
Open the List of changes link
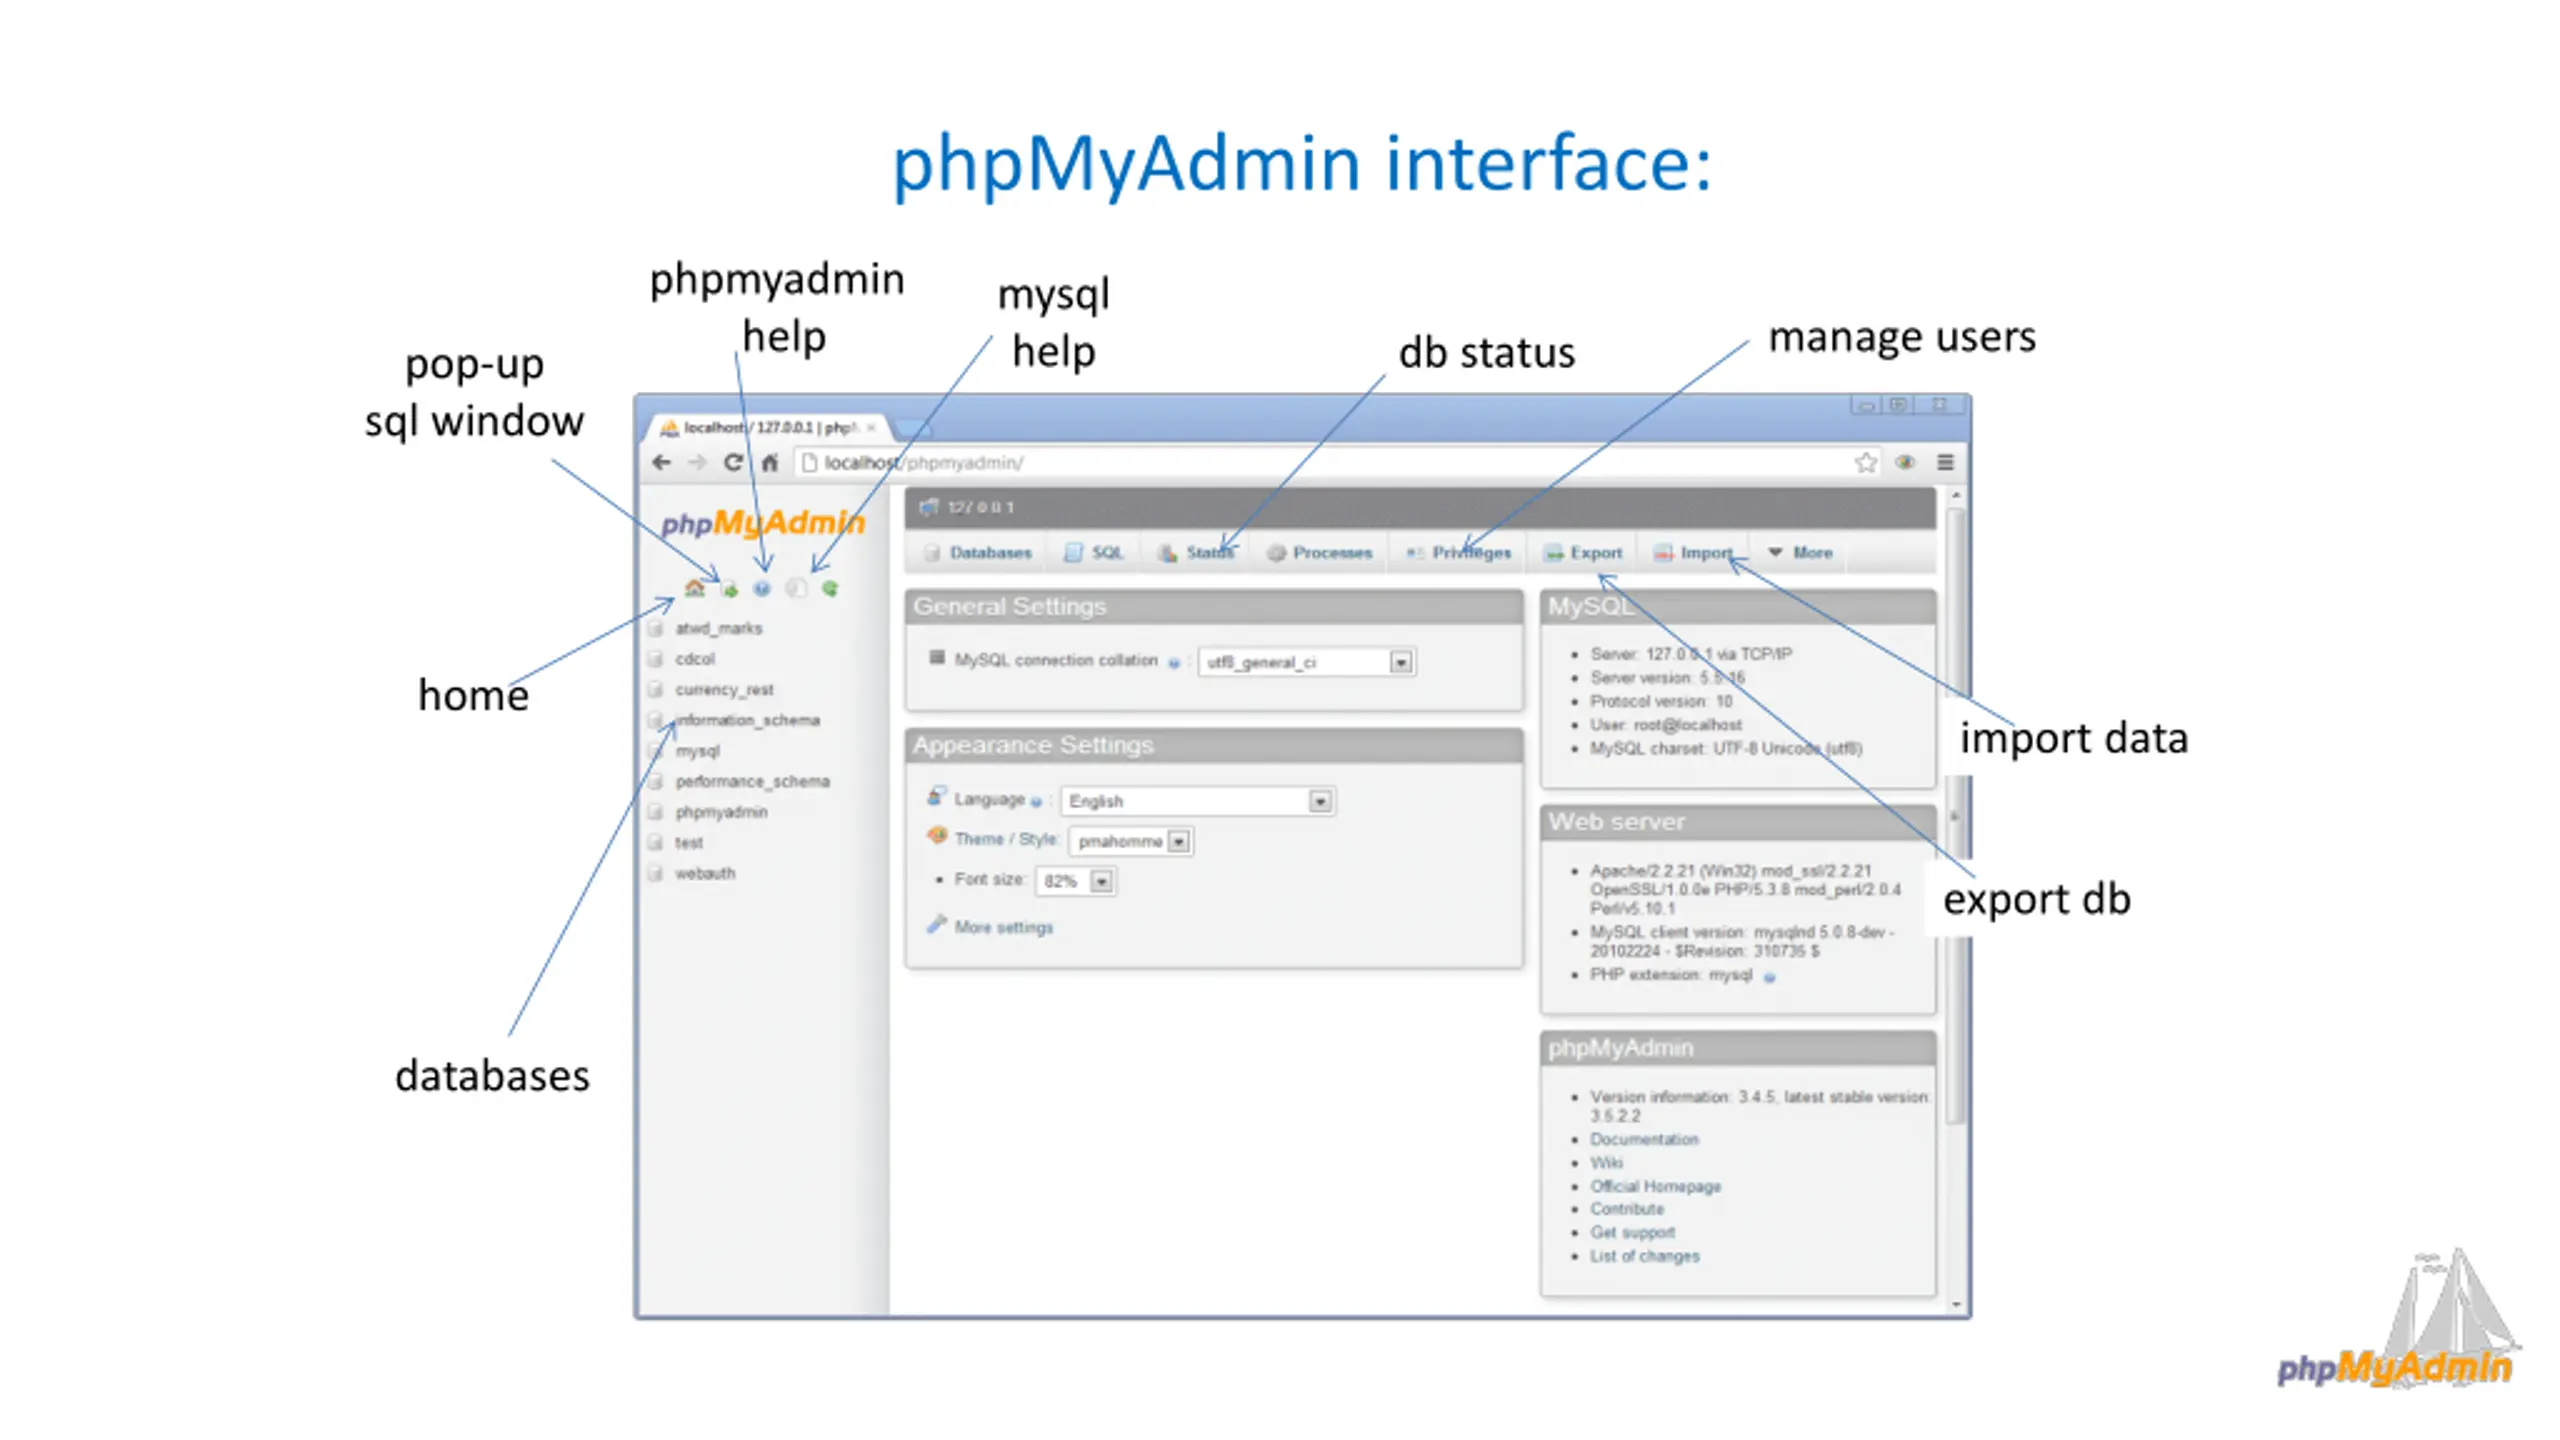point(1644,1256)
